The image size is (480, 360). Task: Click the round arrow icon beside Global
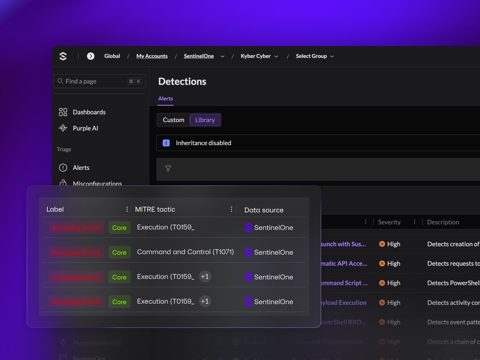(x=90, y=56)
